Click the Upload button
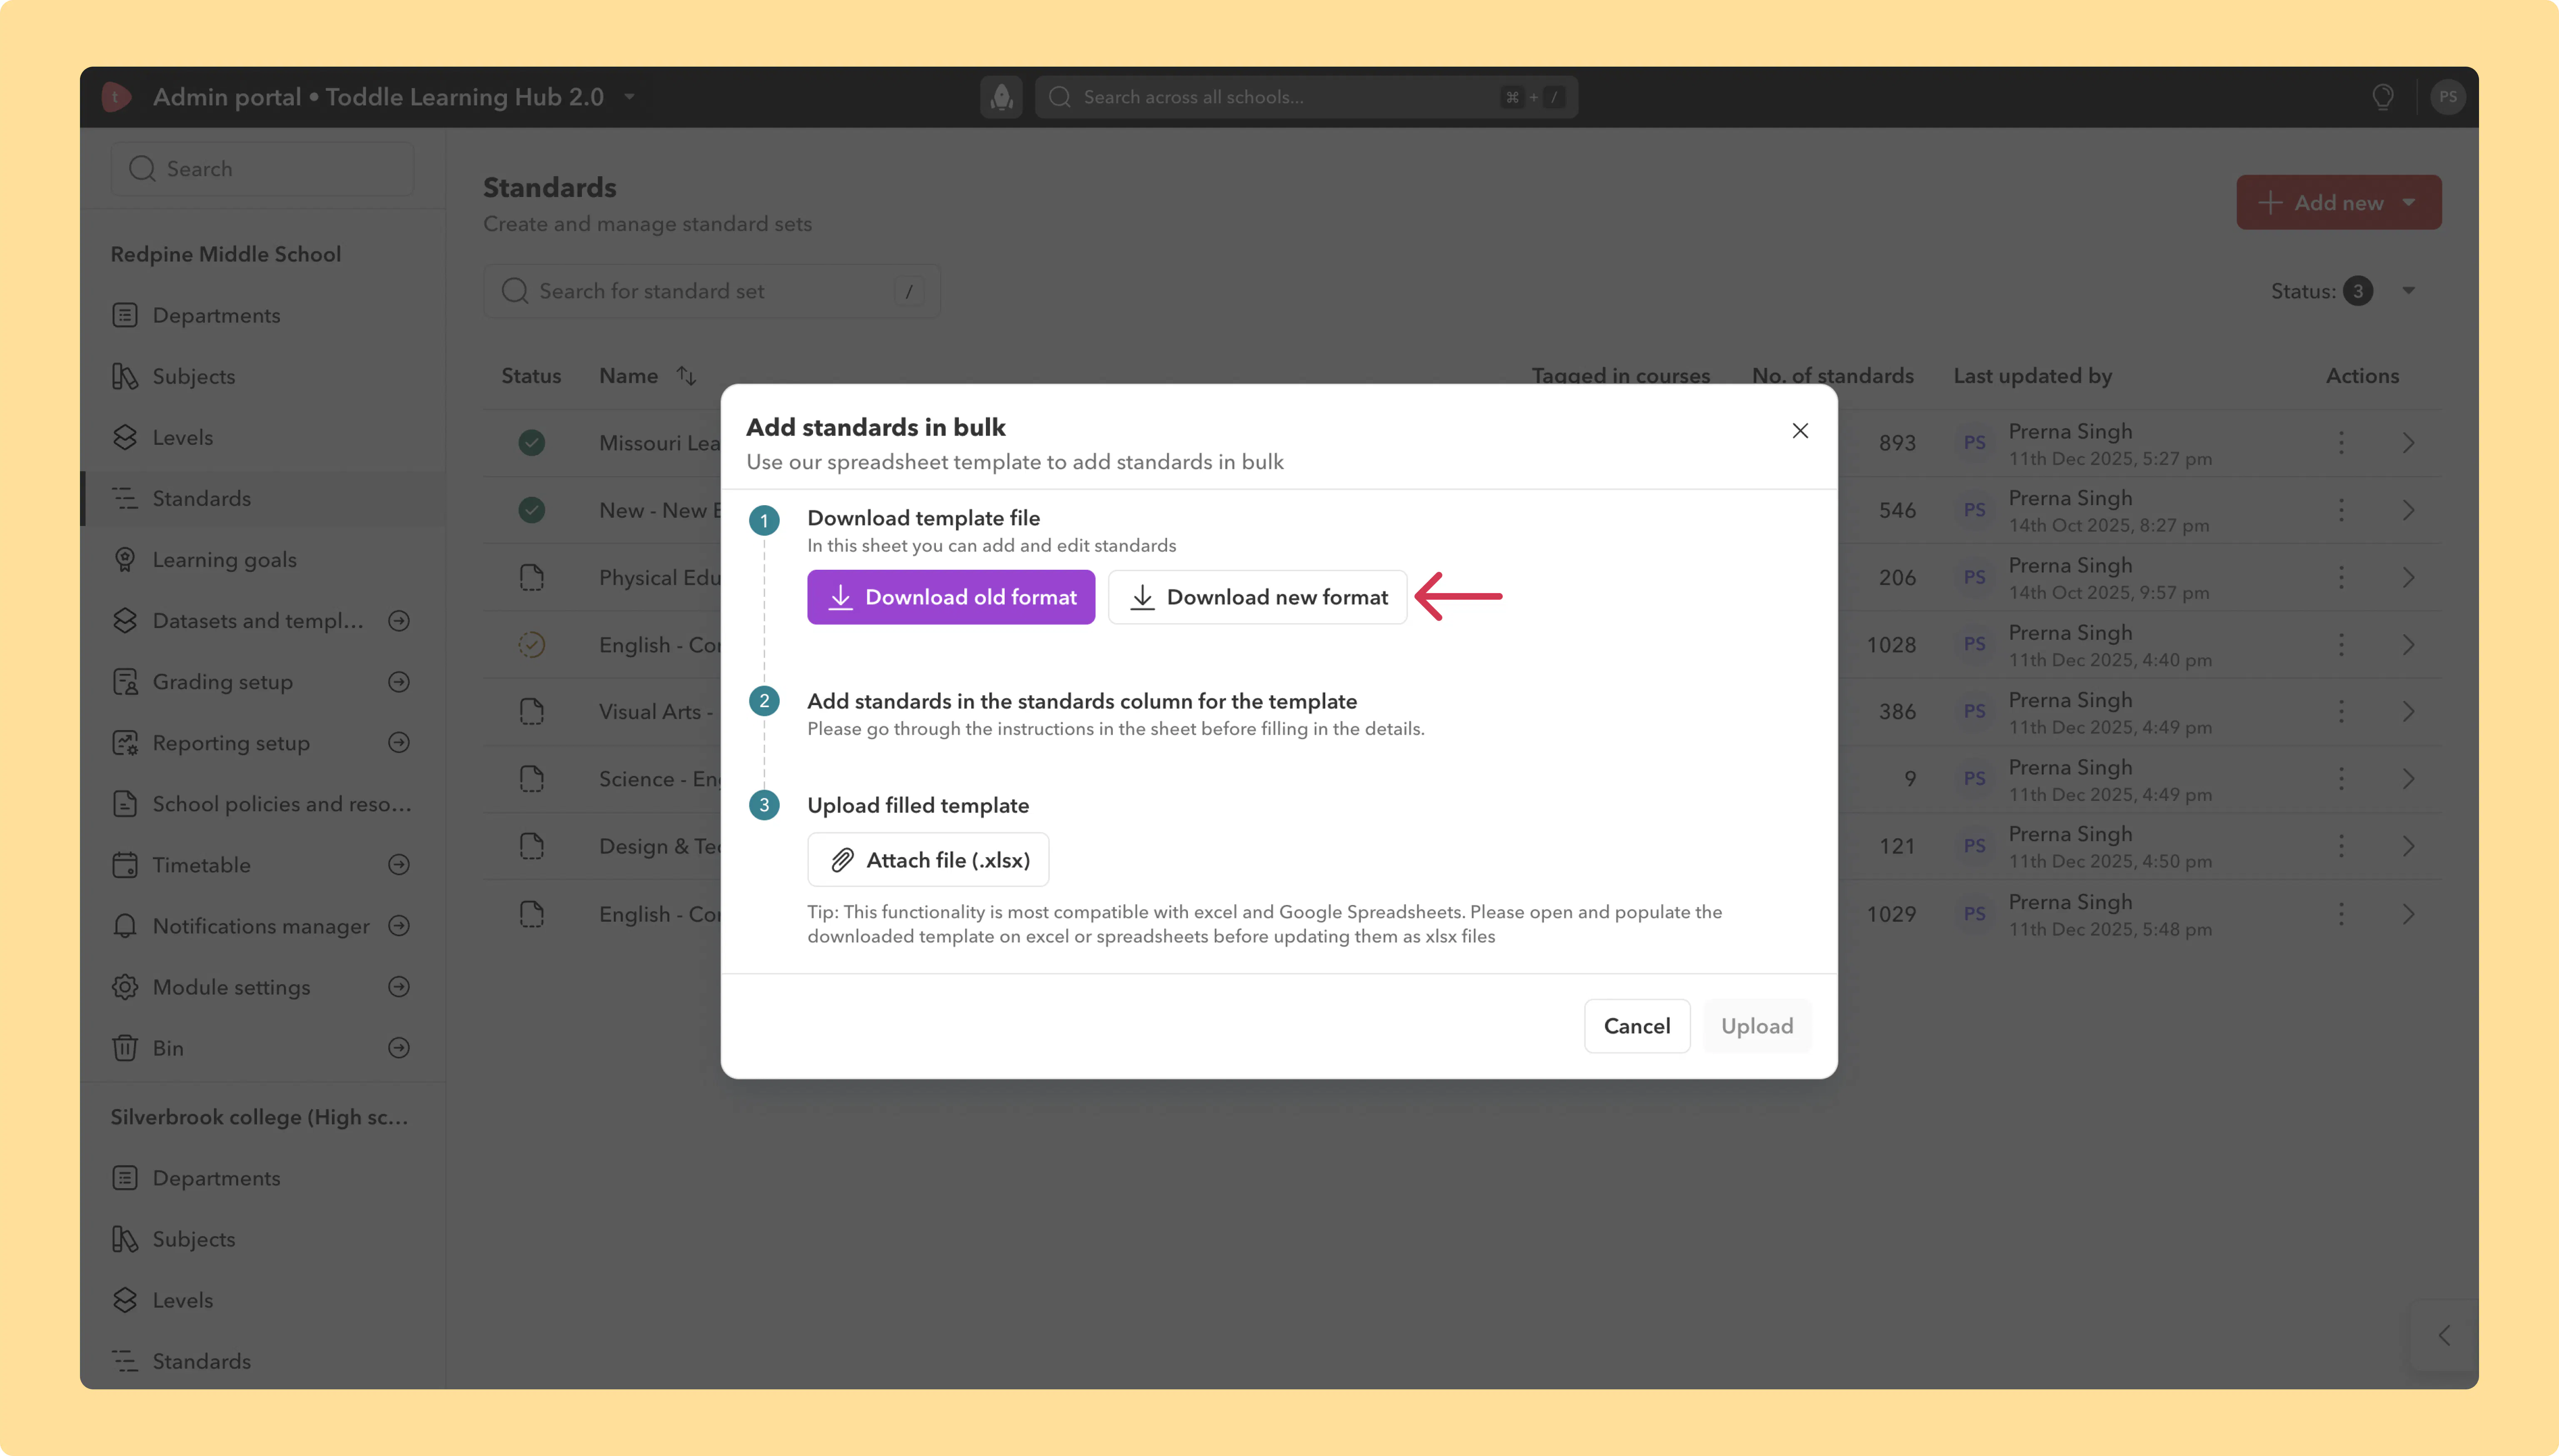This screenshot has width=2559, height=1456. click(1757, 1026)
